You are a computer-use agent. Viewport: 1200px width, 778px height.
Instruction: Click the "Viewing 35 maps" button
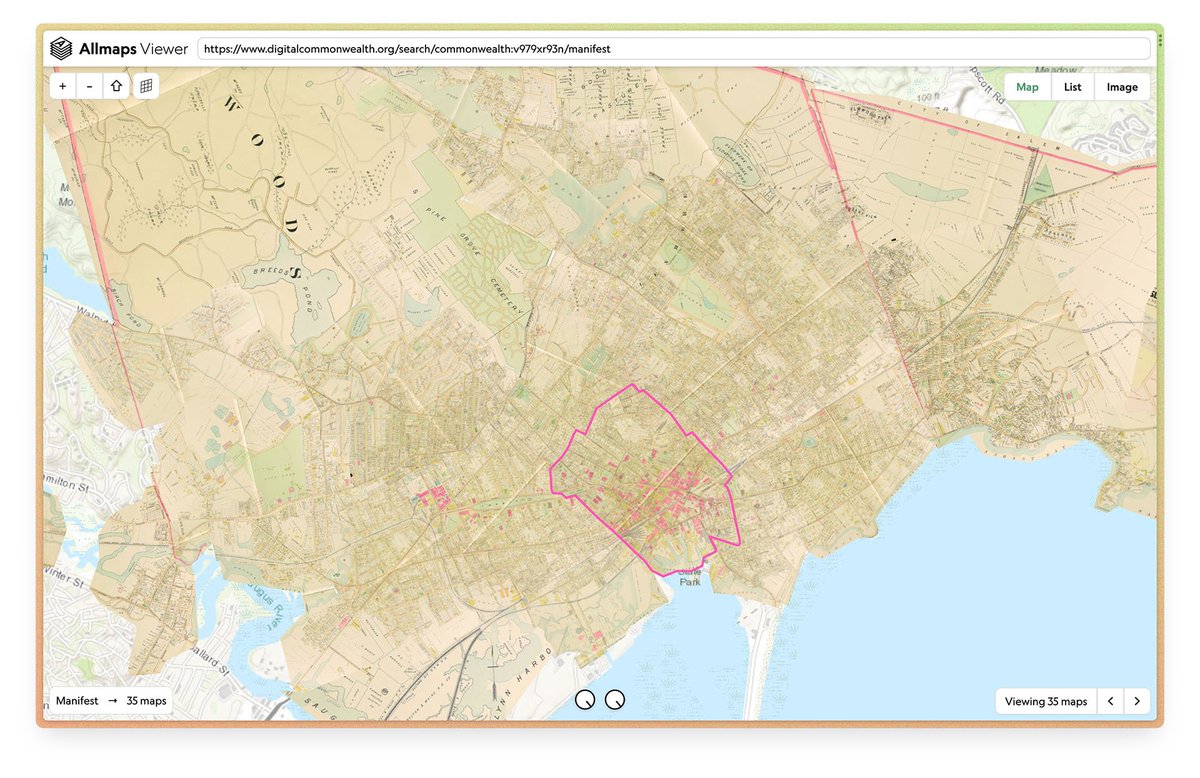(x=1045, y=701)
